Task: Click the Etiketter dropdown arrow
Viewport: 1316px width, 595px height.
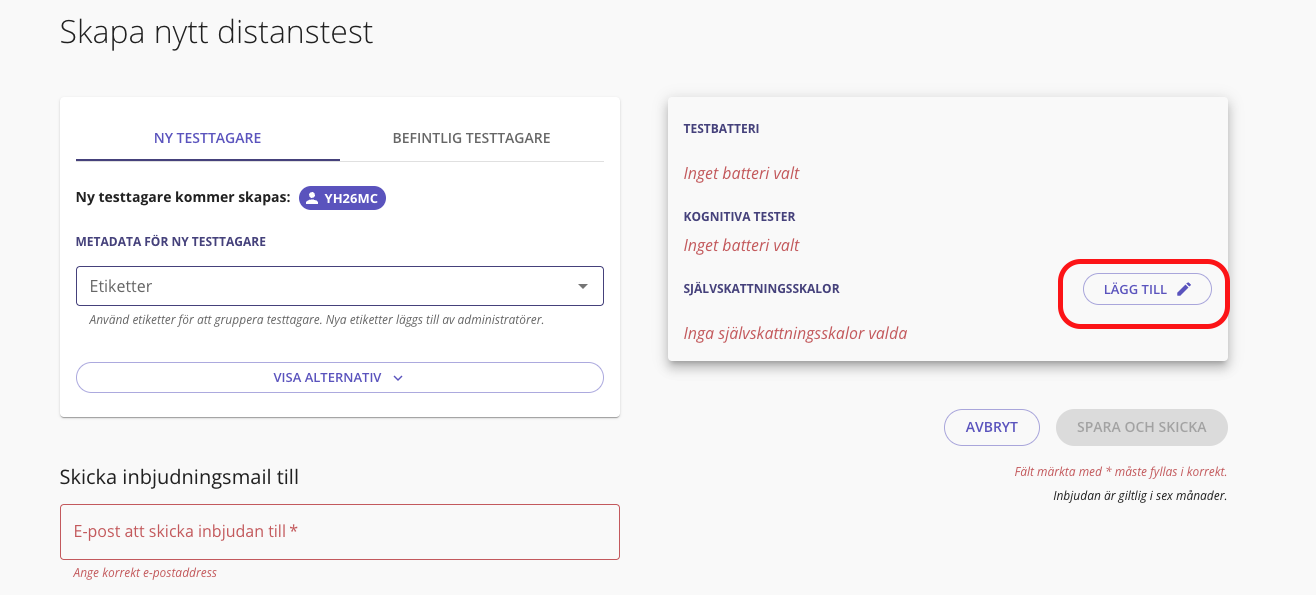Action: [x=583, y=287]
